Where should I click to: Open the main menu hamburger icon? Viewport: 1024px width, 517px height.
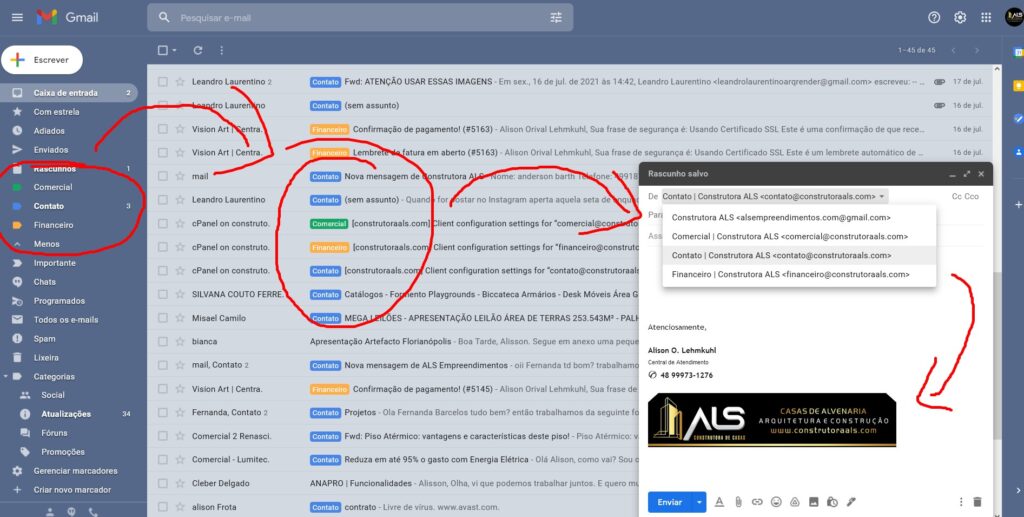tap(17, 18)
